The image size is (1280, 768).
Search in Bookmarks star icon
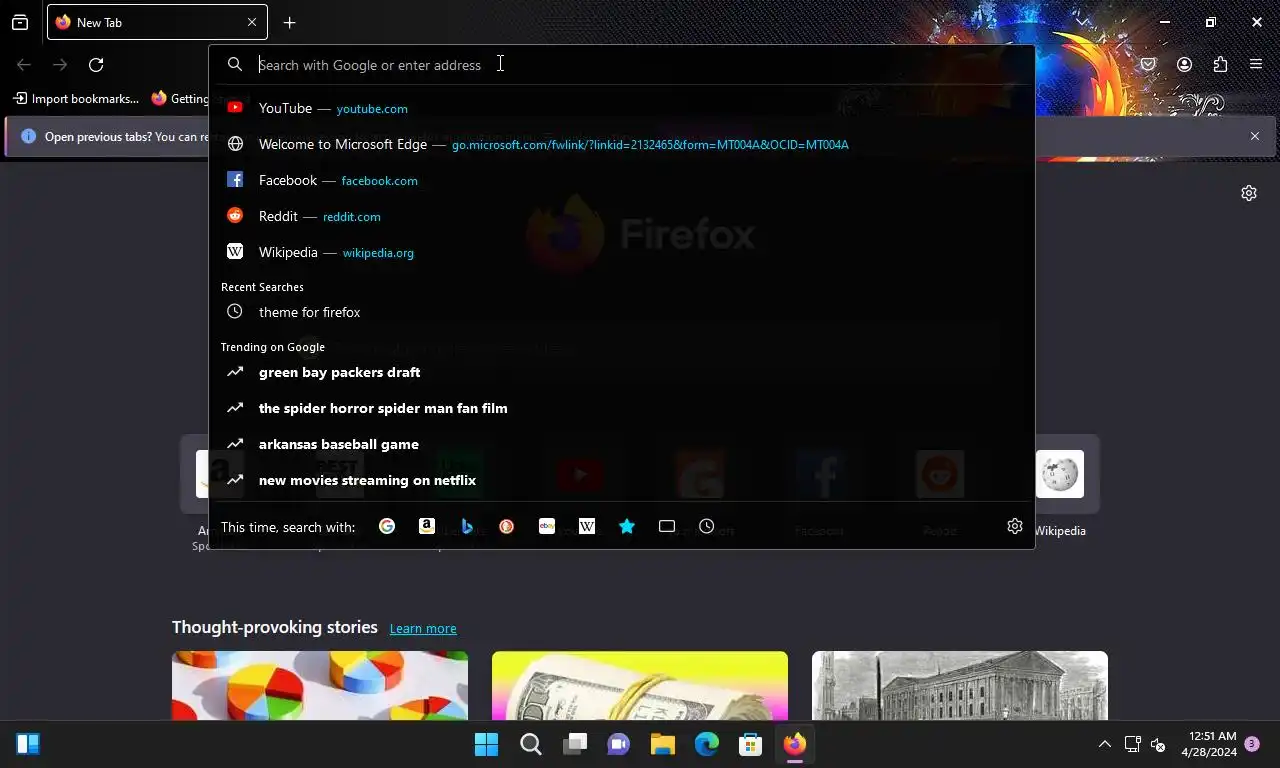pos(627,526)
